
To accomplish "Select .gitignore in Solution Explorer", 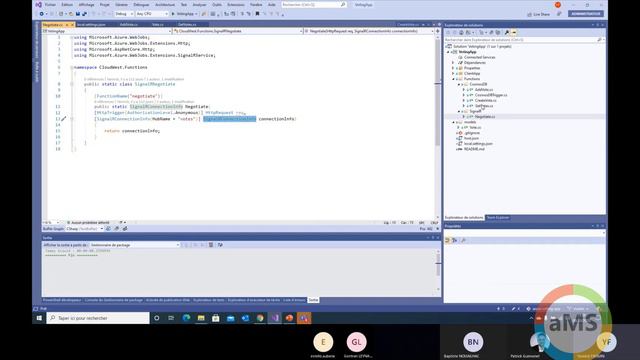I will click(x=472, y=133).
